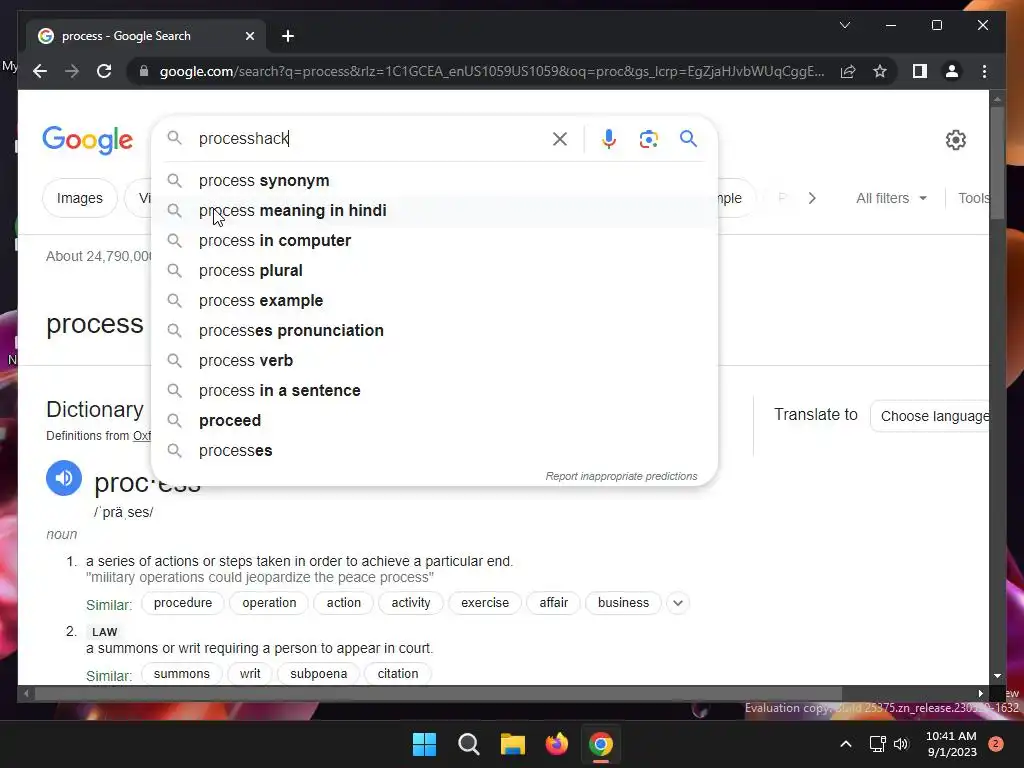Open the Windows Start menu
Viewport: 1024px width, 768px height.
424,744
